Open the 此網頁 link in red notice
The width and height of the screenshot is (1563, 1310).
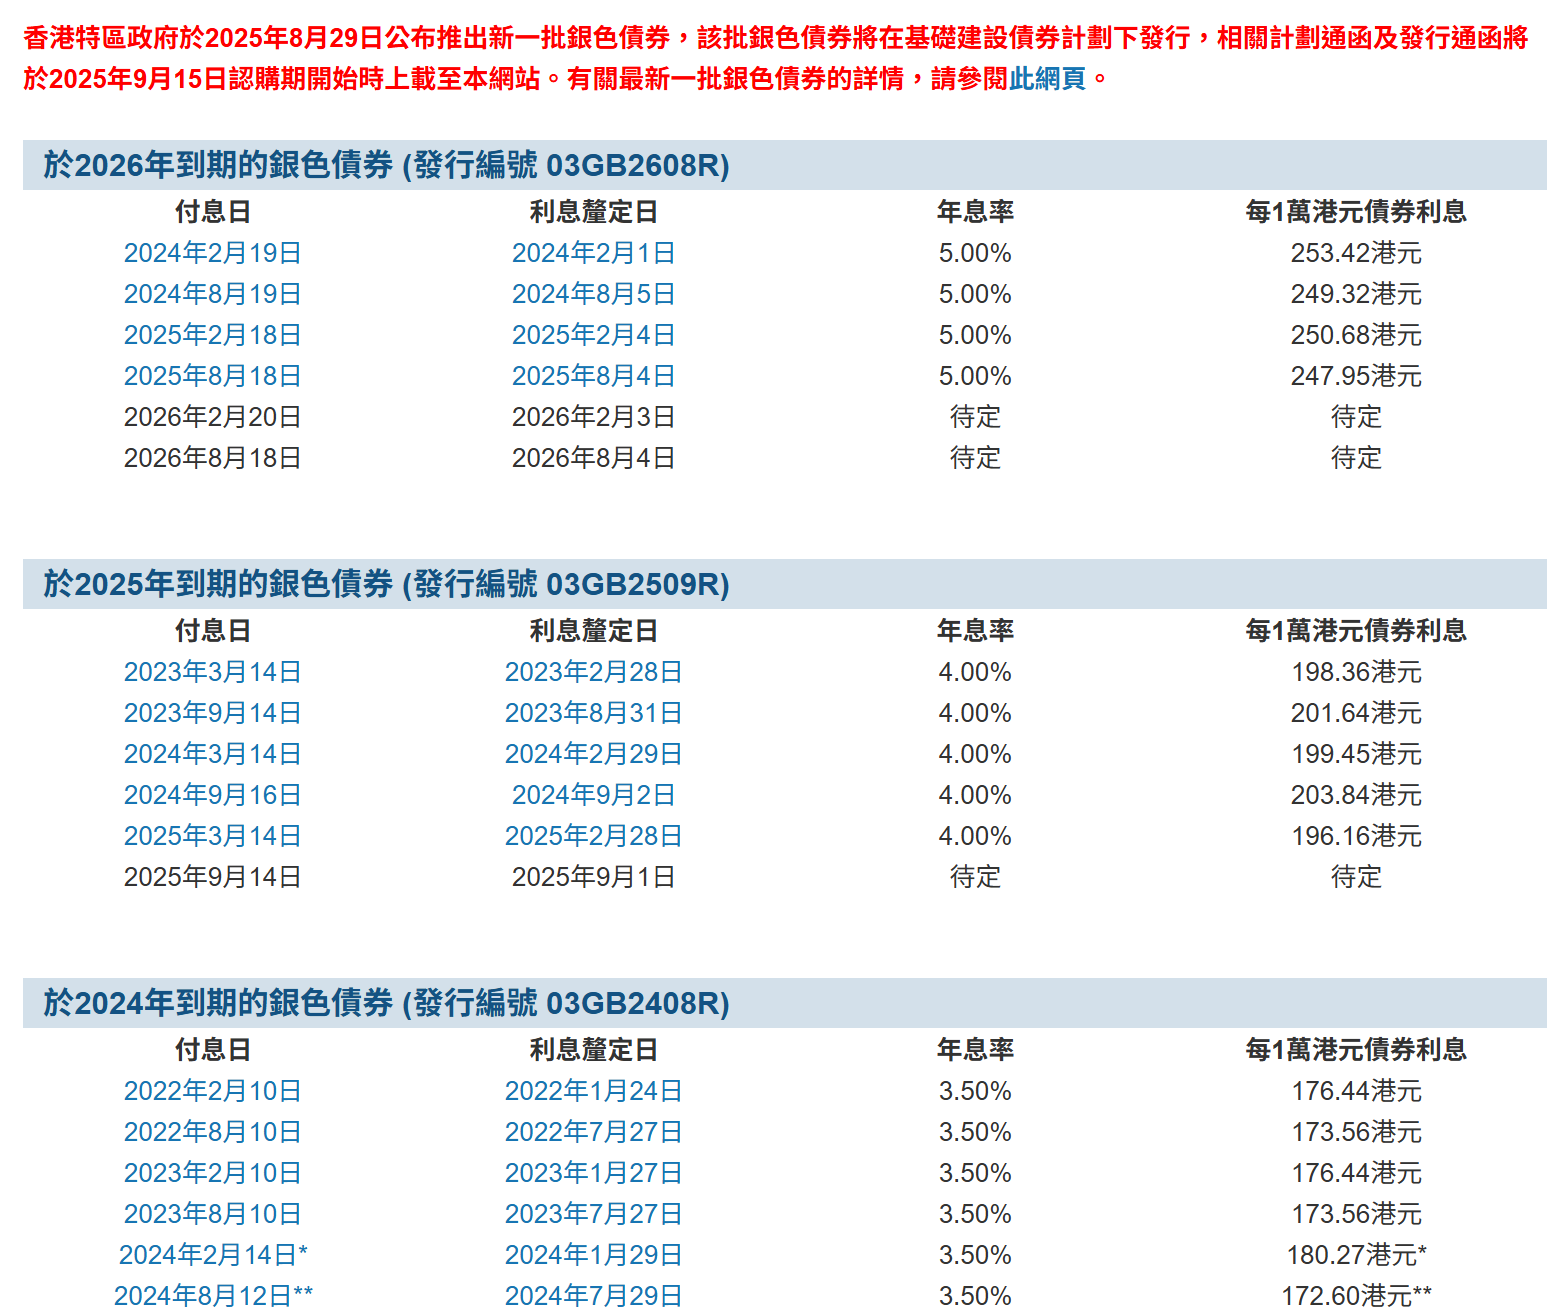(1046, 79)
